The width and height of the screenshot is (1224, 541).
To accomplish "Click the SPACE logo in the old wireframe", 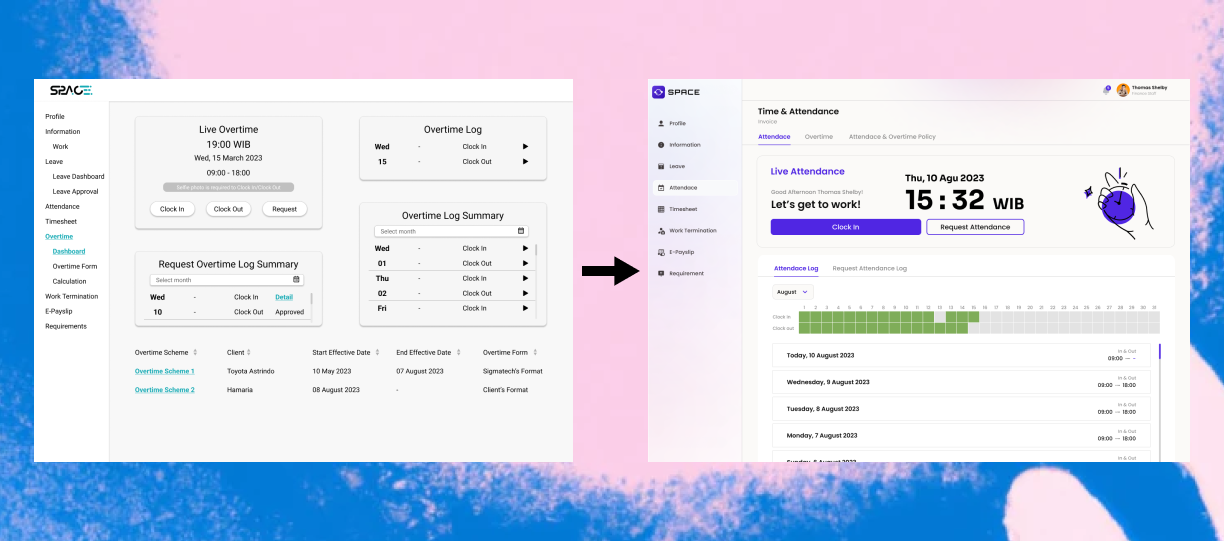I will click(71, 91).
